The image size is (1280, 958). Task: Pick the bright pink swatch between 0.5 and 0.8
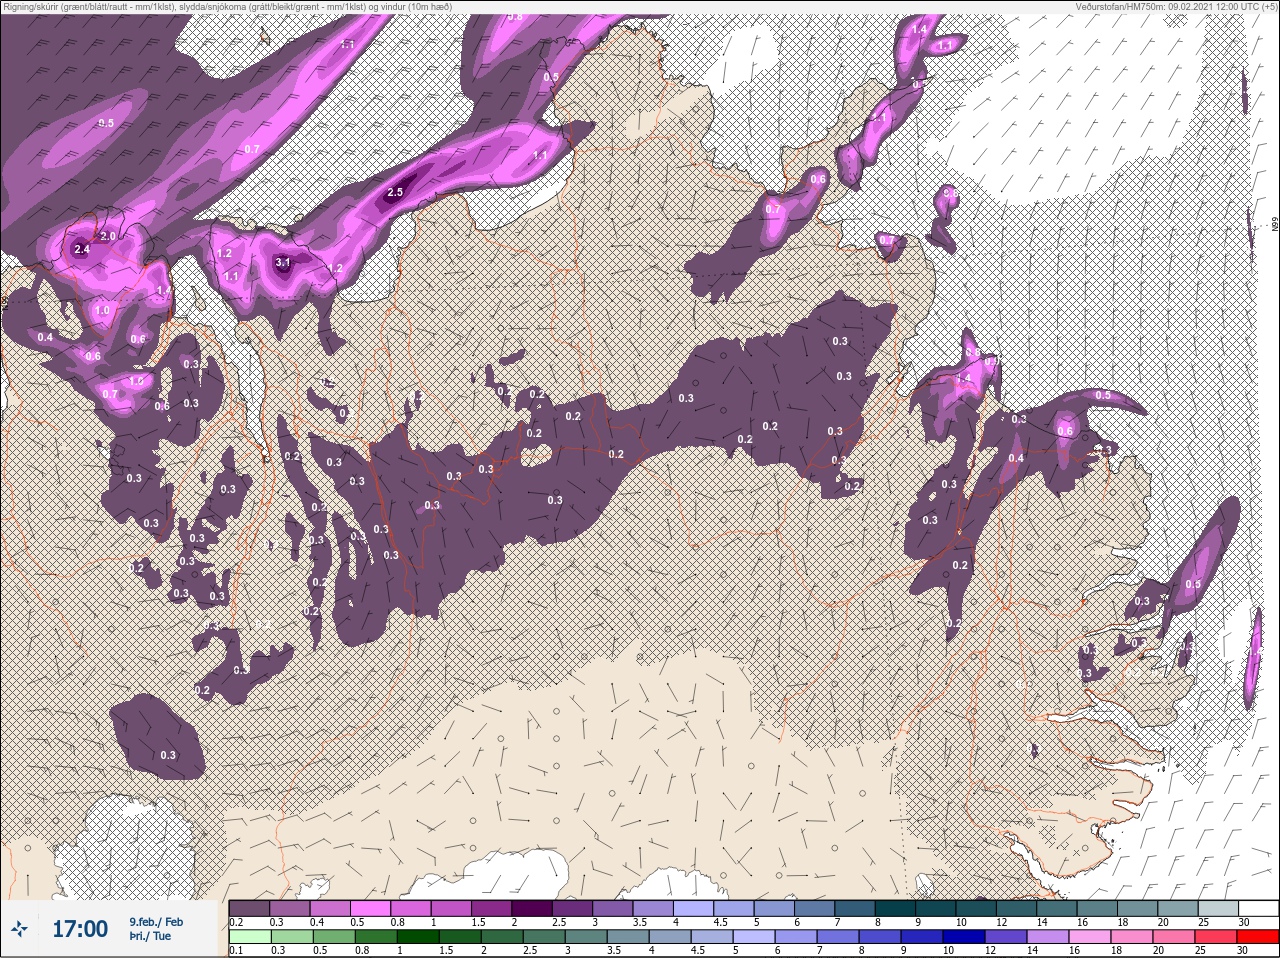pyautogui.click(x=371, y=908)
